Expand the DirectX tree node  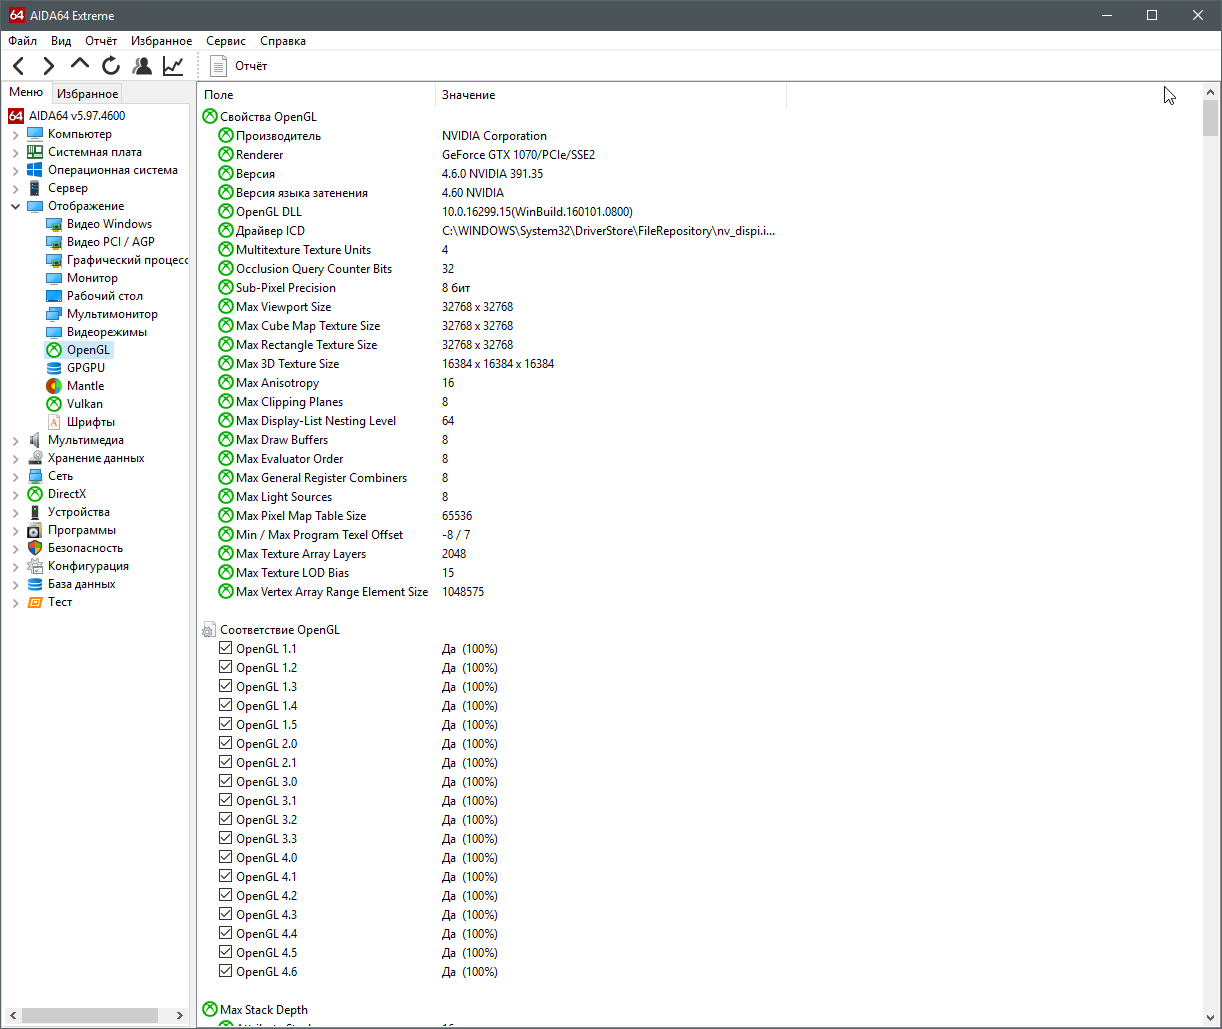coord(15,494)
